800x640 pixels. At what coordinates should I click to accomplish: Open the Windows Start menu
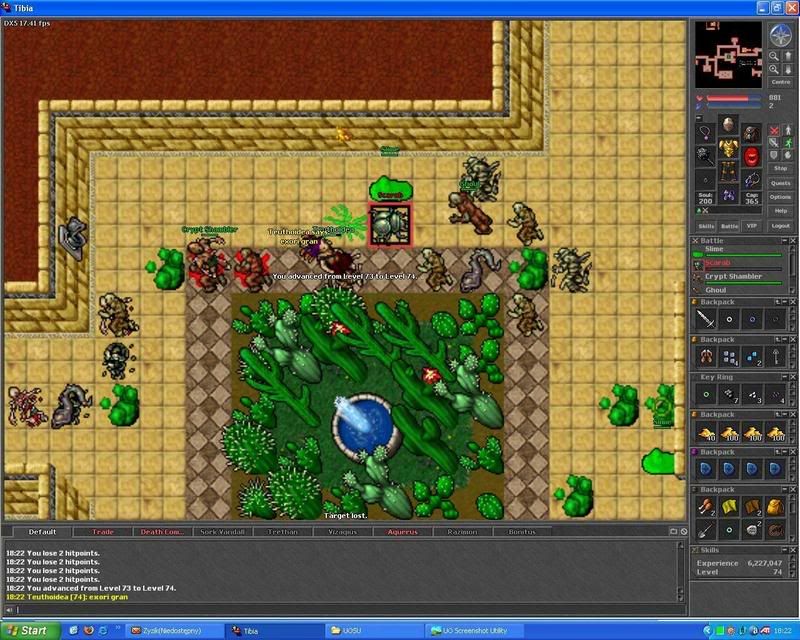29,631
